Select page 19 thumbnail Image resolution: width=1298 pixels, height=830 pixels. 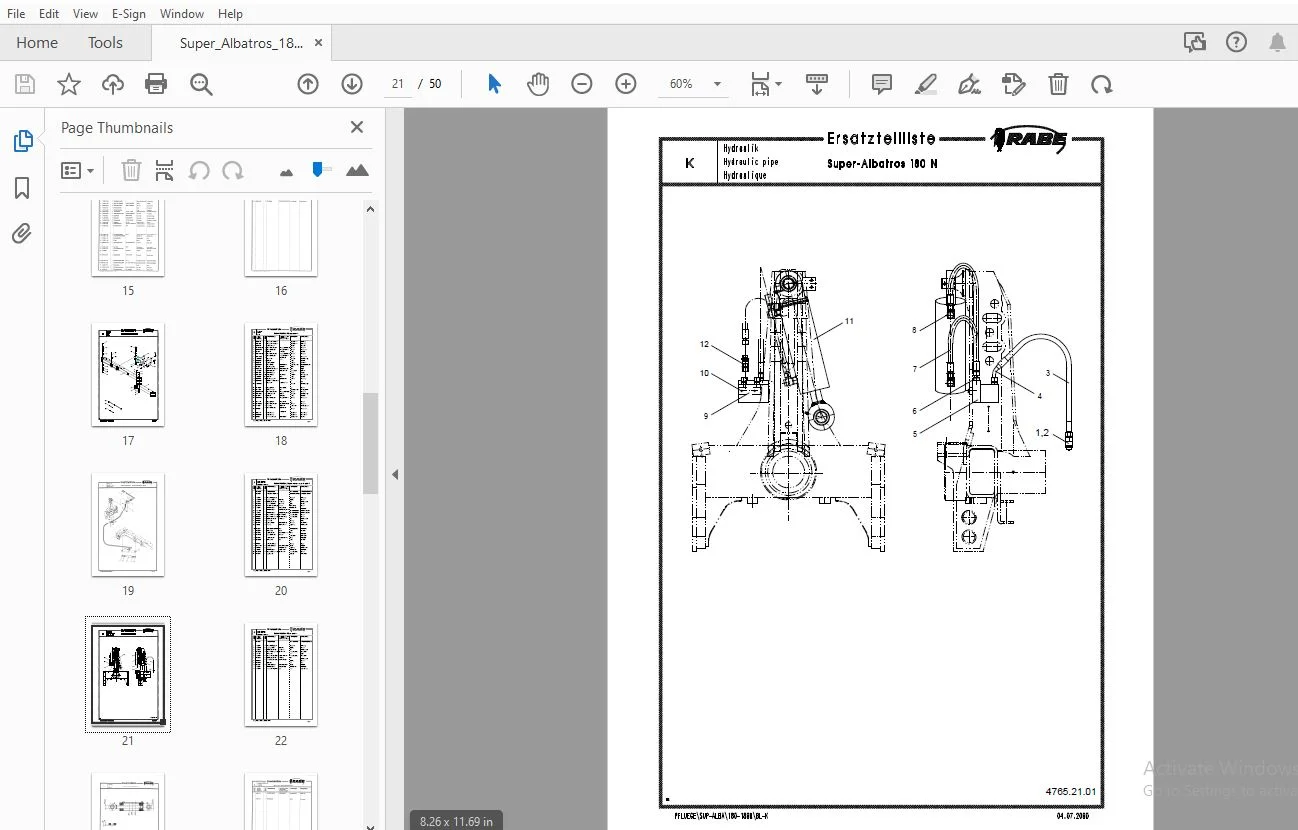[128, 525]
